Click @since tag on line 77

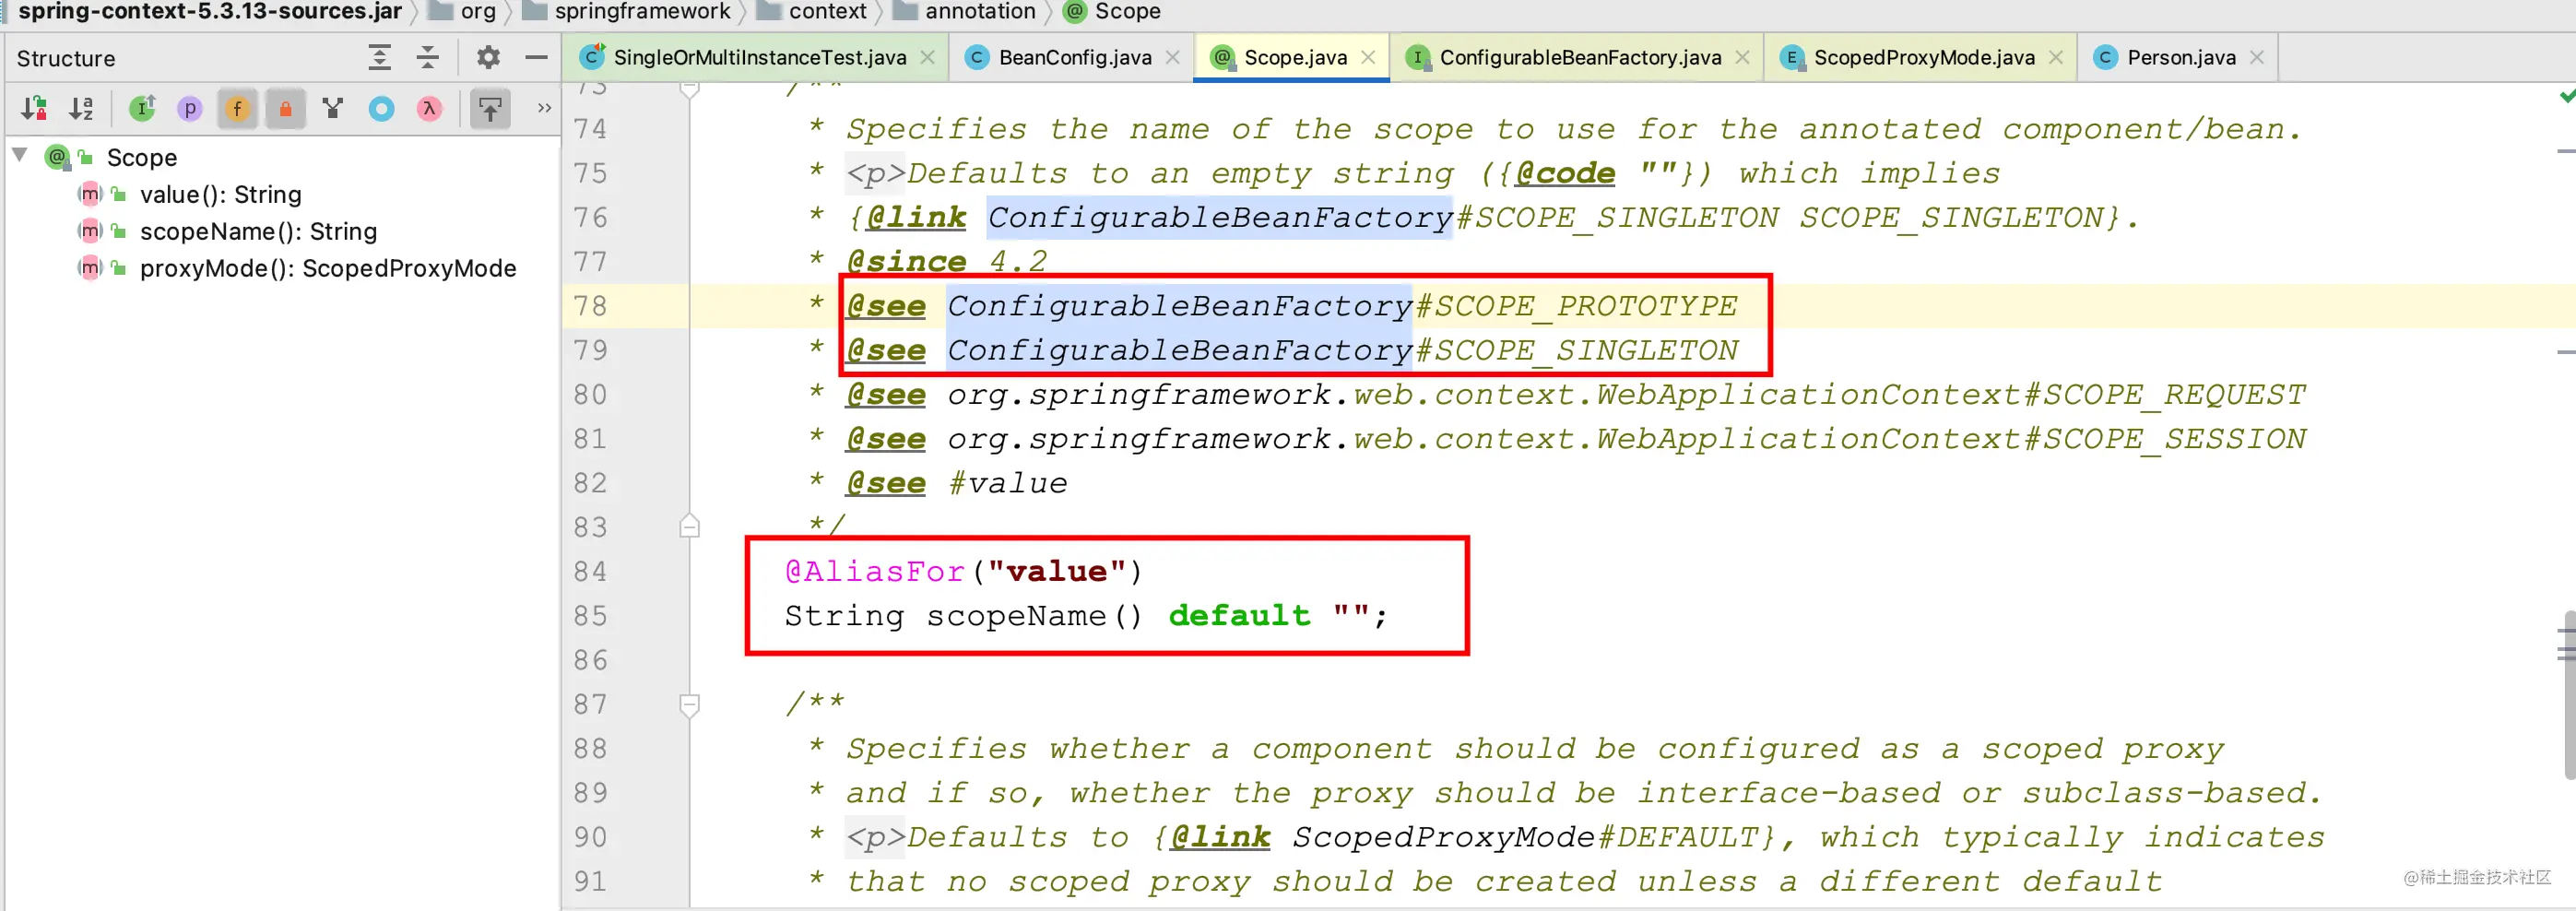click(906, 261)
